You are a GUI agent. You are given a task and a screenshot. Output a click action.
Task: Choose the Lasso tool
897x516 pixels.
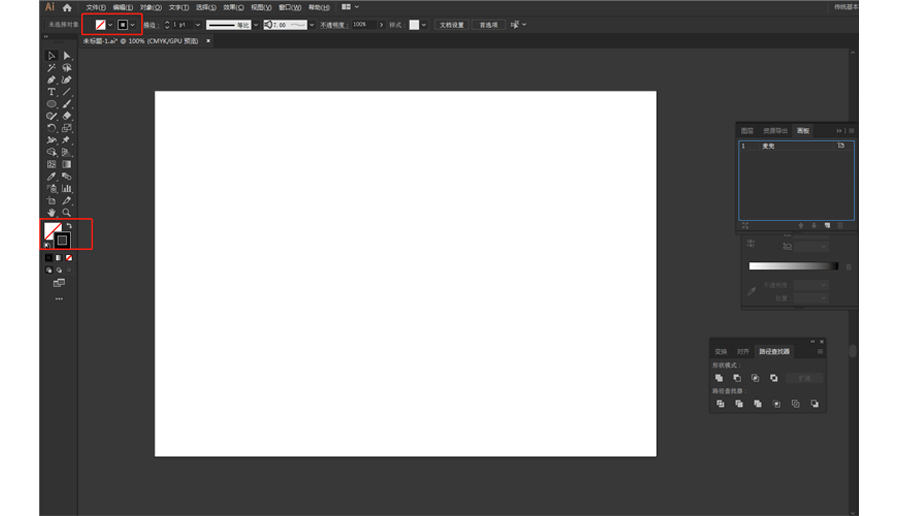click(x=67, y=68)
